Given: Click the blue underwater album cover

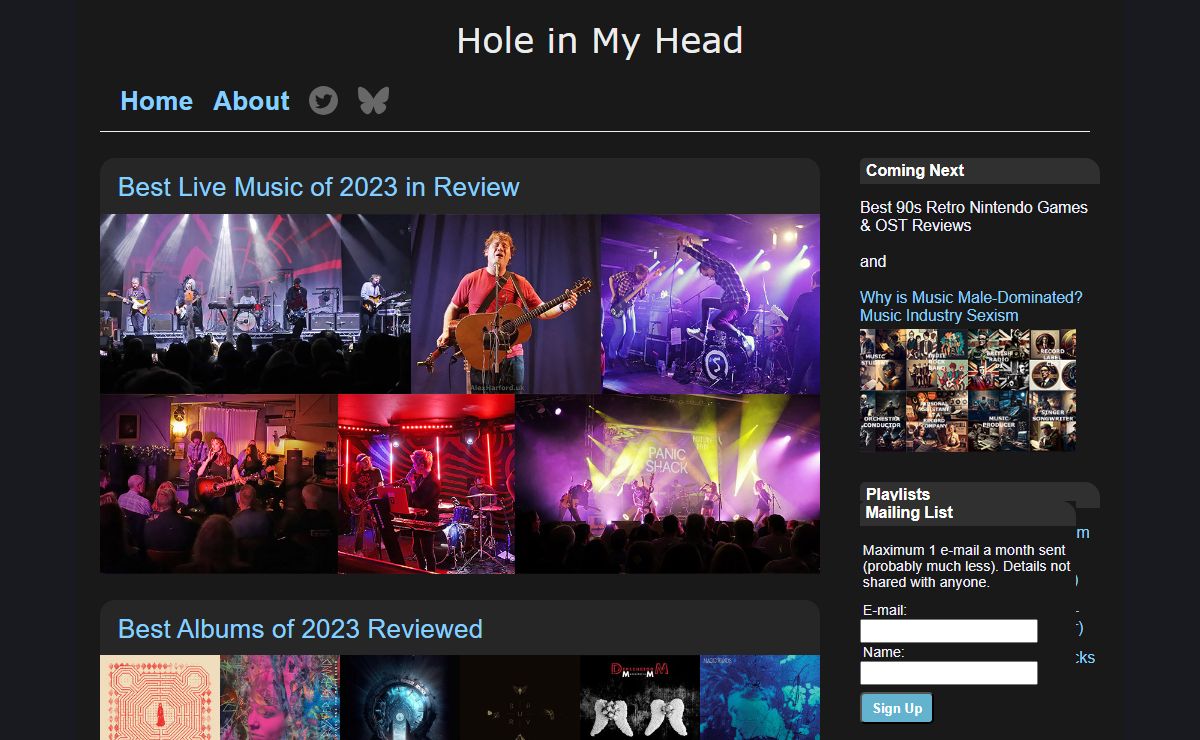Looking at the screenshot, I should coord(760,697).
